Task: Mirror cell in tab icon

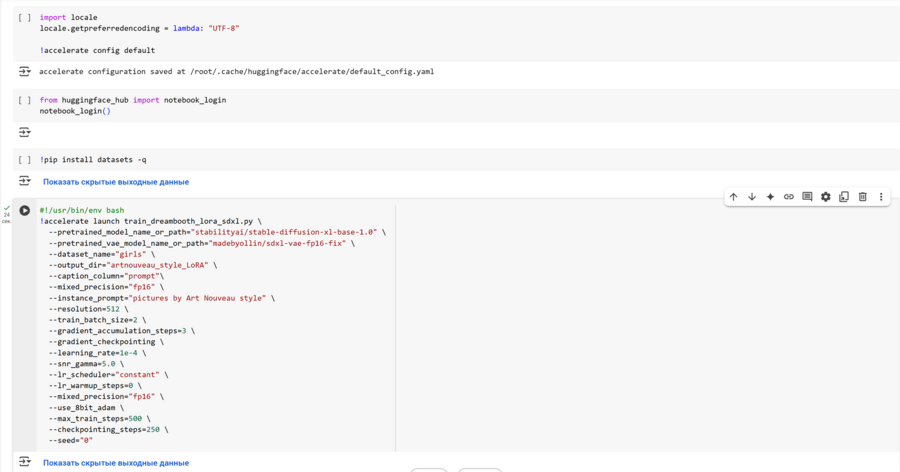Action: click(x=844, y=197)
